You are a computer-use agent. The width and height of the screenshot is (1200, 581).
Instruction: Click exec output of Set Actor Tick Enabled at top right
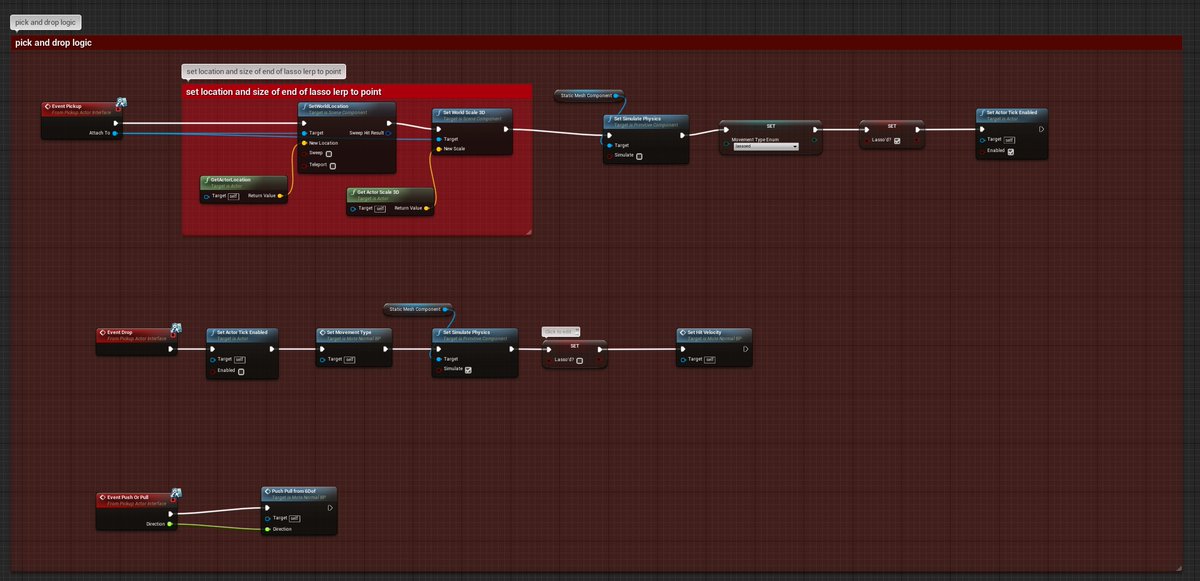tap(1041, 129)
